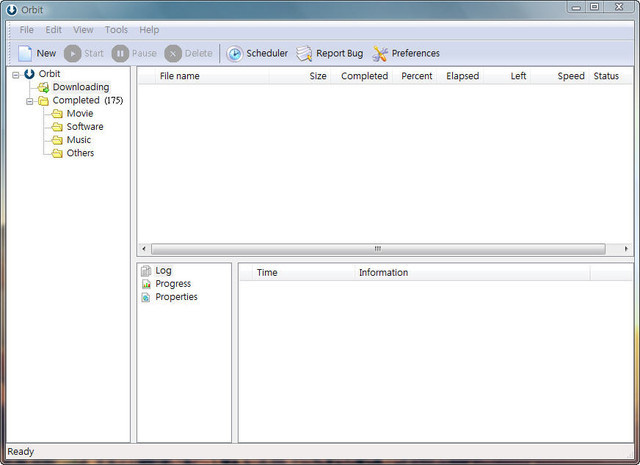Image resolution: width=640 pixels, height=465 pixels.
Task: Click the Information column header
Action: [472, 273]
